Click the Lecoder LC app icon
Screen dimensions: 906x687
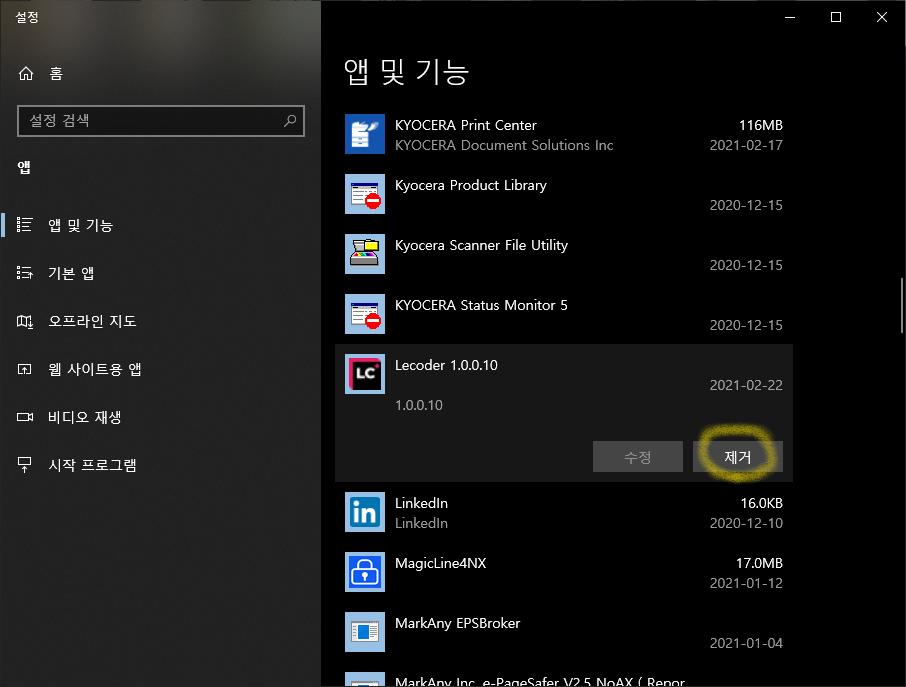(x=364, y=374)
